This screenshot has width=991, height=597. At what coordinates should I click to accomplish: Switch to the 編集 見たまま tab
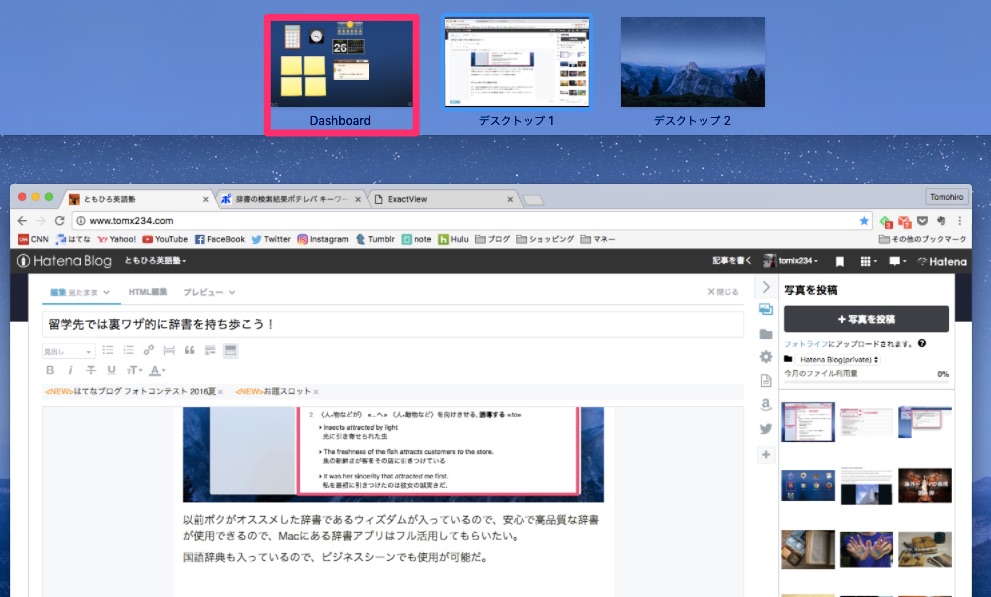[x=80, y=292]
